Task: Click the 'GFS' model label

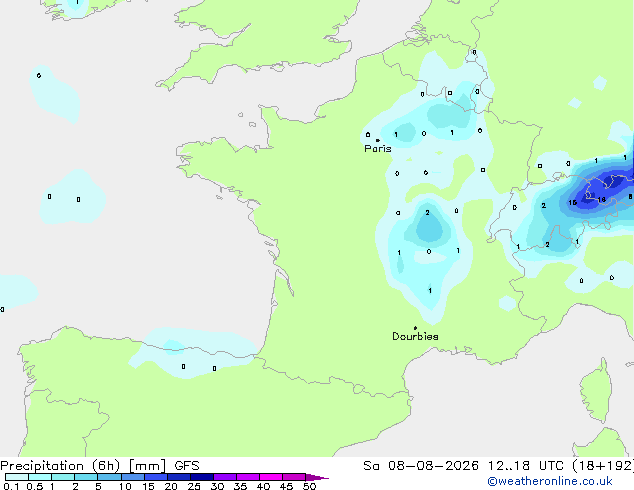Action: click(x=187, y=466)
